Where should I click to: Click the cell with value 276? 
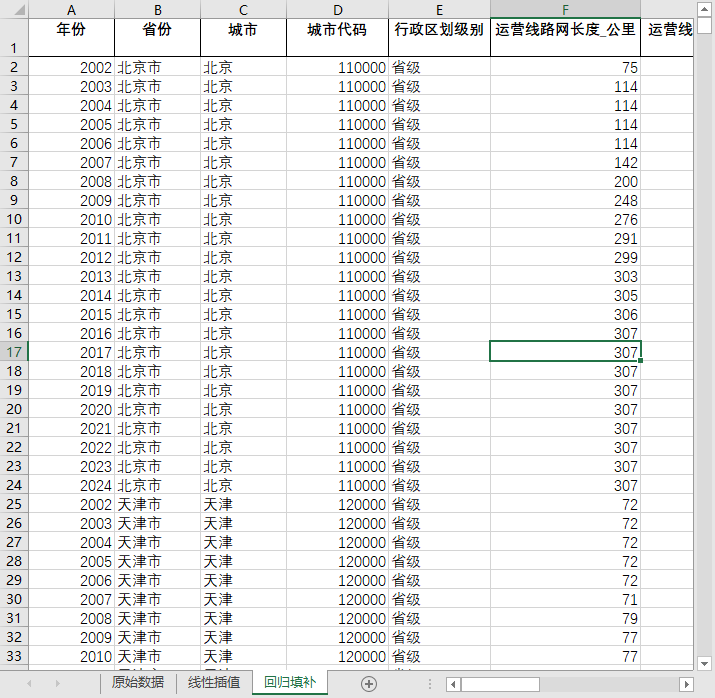(x=565, y=219)
